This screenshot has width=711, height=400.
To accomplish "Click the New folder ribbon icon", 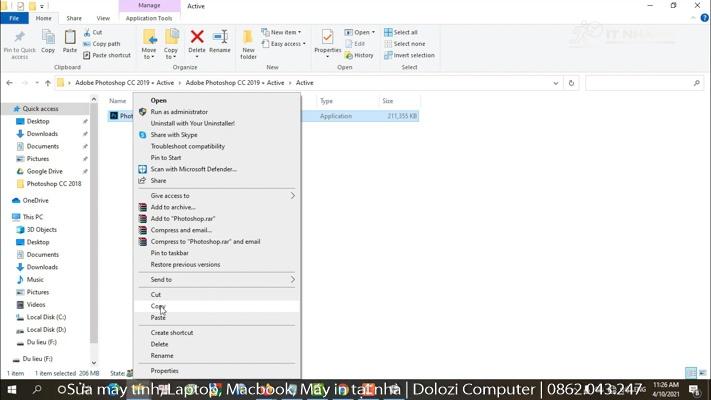I will coord(248,42).
